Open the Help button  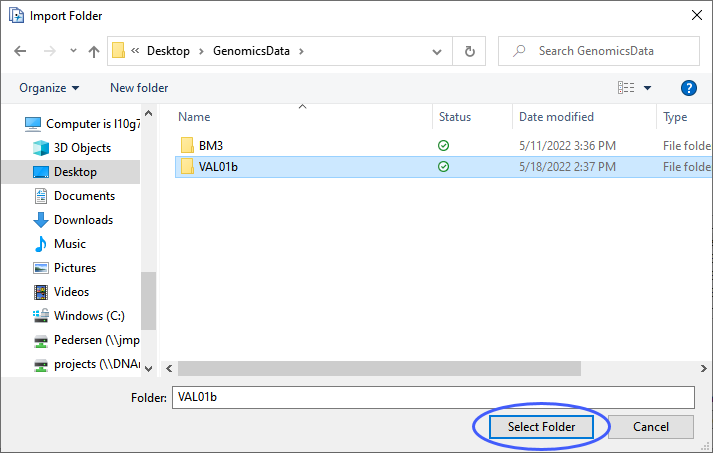coord(688,88)
